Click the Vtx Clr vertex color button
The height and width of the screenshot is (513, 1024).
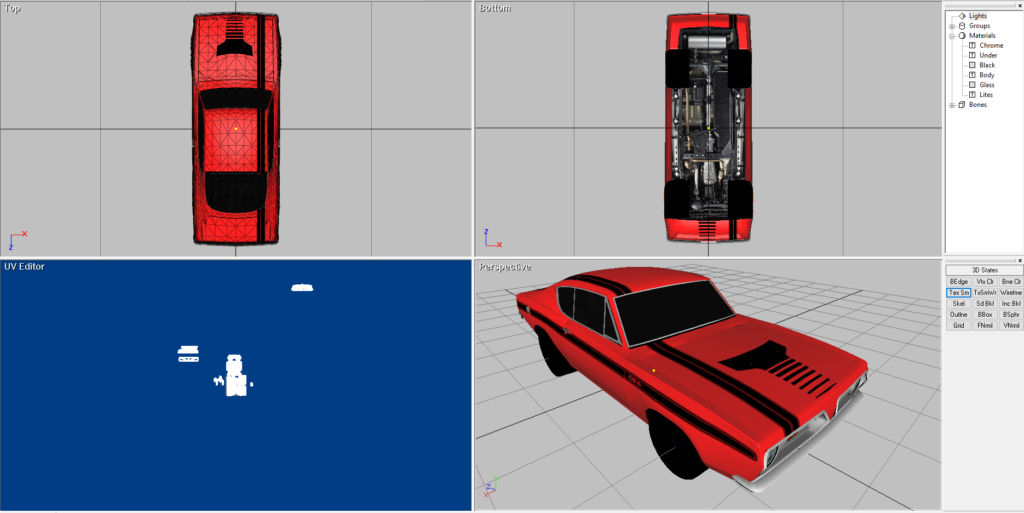pyautogui.click(x=985, y=282)
